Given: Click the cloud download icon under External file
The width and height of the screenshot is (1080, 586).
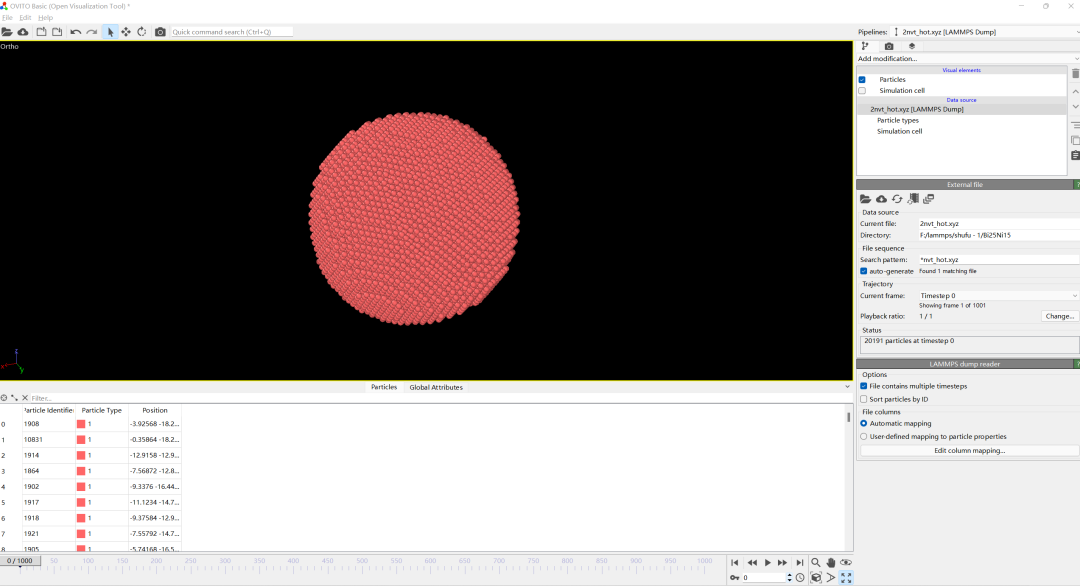Looking at the screenshot, I should (881, 199).
